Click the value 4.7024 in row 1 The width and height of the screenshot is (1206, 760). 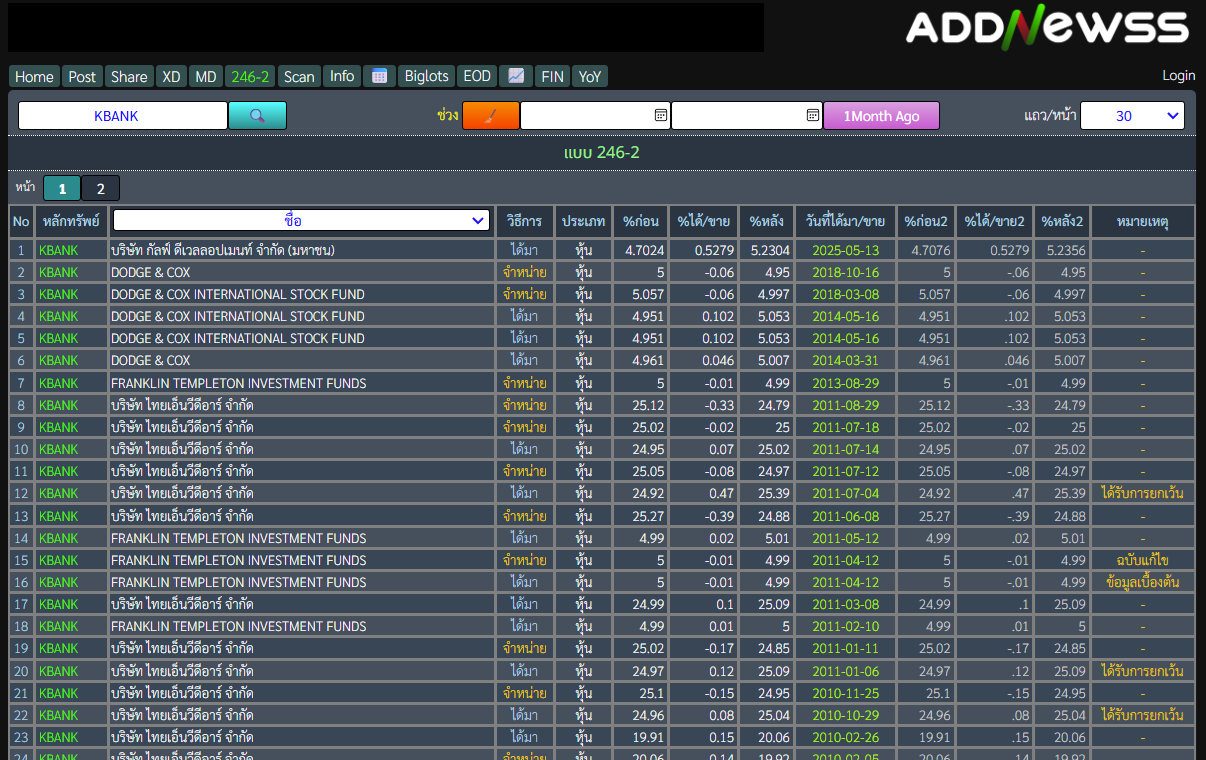[645, 250]
